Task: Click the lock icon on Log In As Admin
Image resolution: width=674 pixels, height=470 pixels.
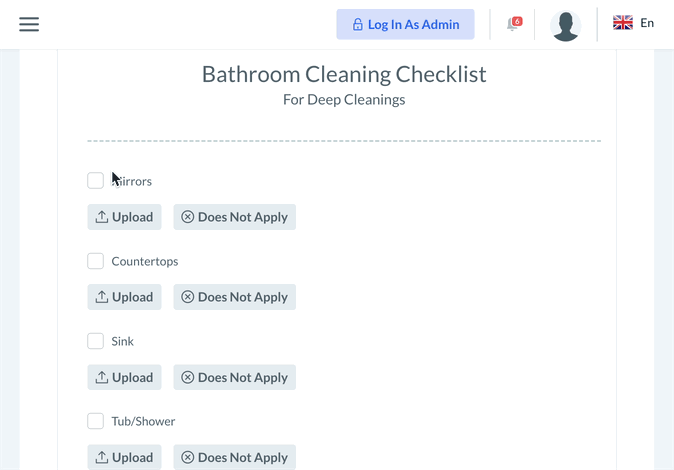Action: (357, 25)
